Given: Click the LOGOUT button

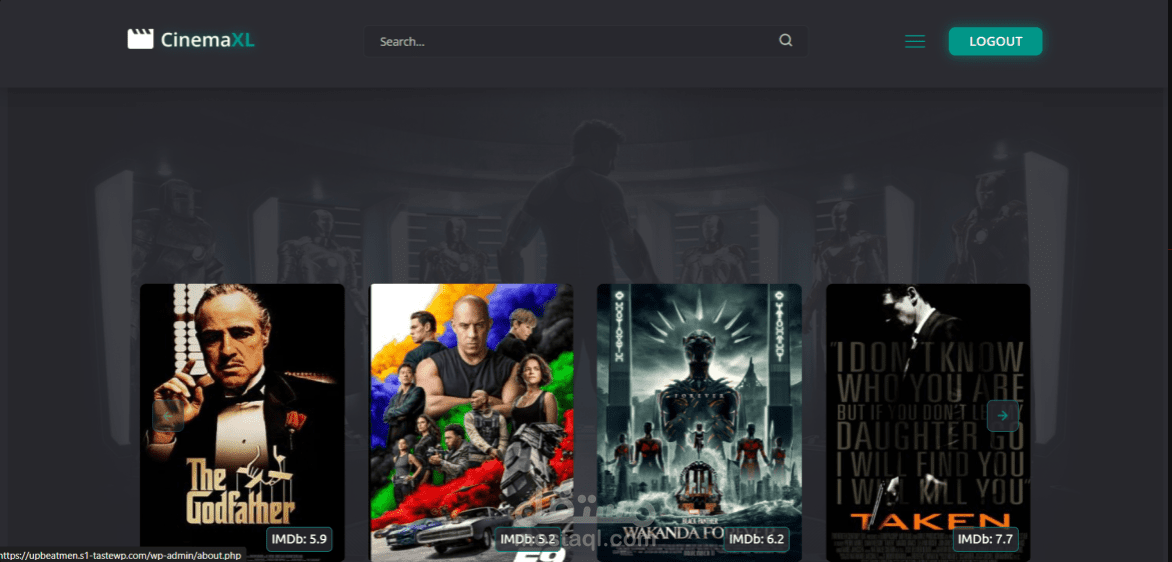Looking at the screenshot, I should (x=996, y=41).
